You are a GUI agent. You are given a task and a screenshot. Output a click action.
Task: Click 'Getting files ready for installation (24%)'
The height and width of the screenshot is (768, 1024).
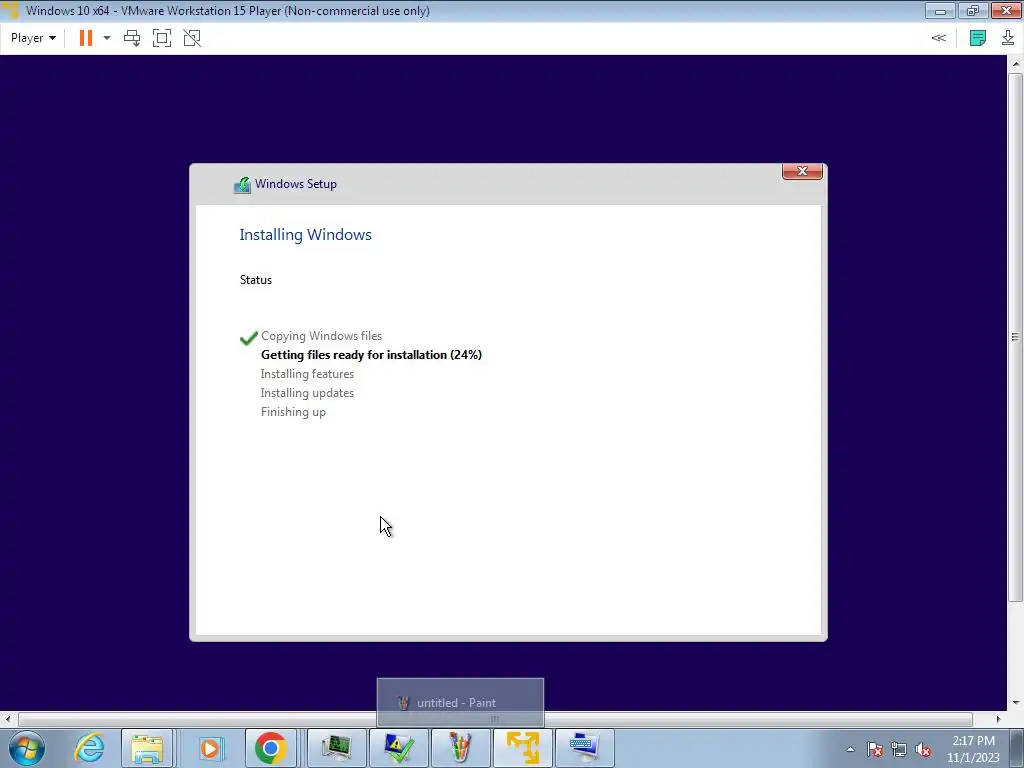click(371, 355)
